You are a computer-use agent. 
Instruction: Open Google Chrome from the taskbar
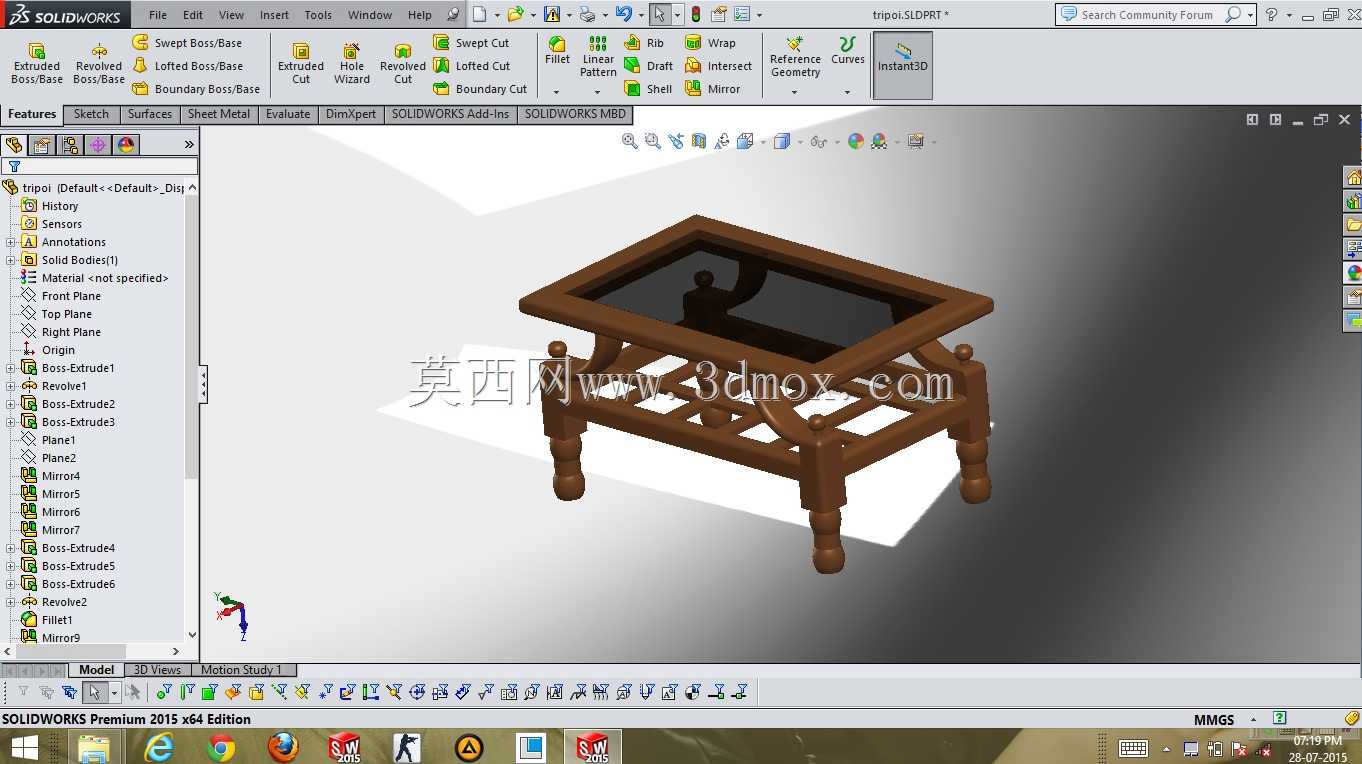tap(221, 746)
